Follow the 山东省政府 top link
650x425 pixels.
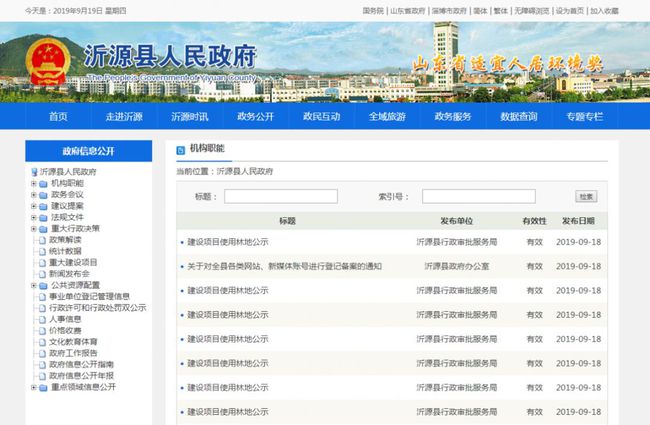tap(408, 11)
